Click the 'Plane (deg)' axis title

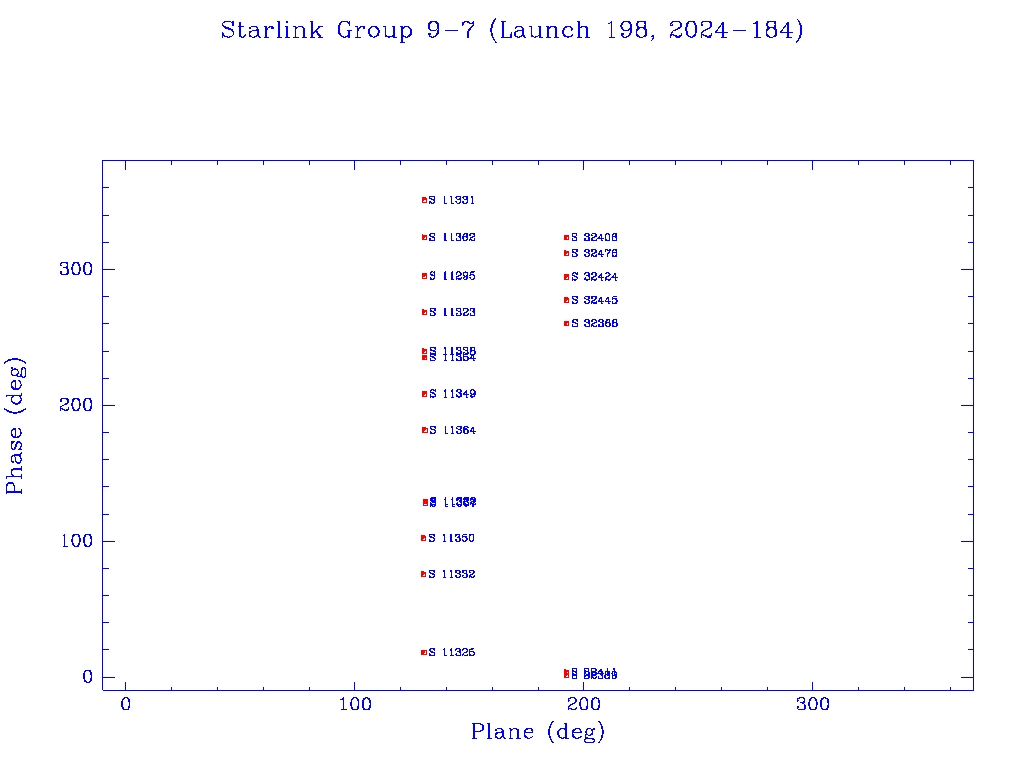pyautogui.click(x=538, y=731)
